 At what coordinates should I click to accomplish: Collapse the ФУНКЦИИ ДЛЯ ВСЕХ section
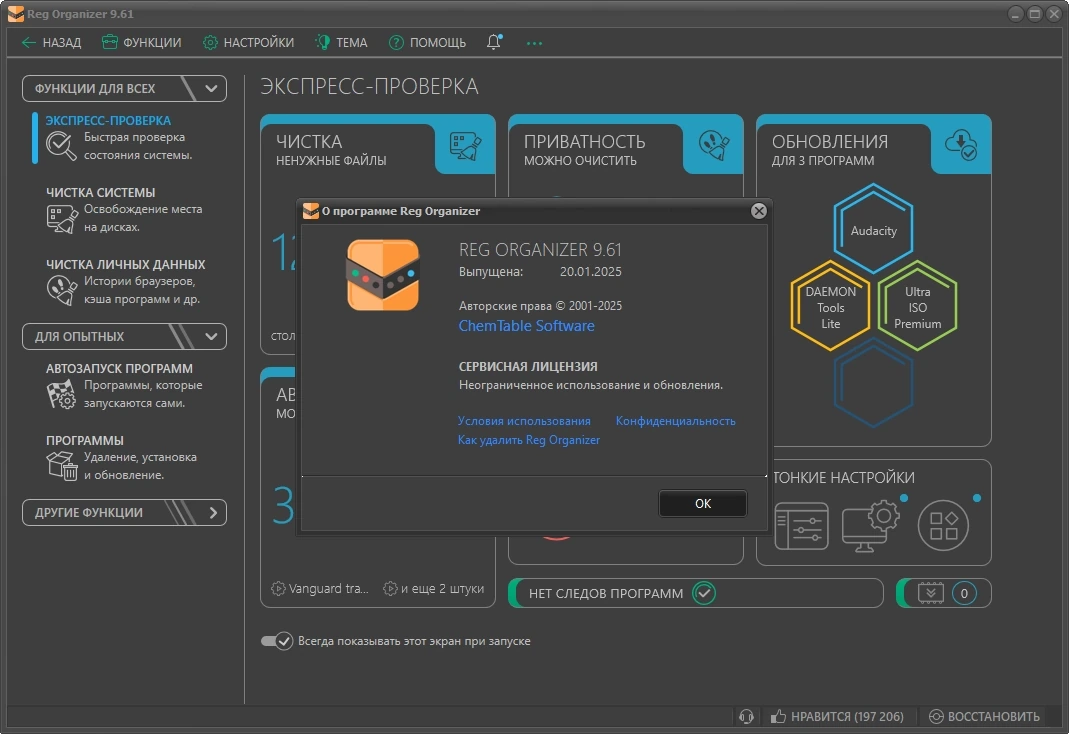pyautogui.click(x=211, y=88)
